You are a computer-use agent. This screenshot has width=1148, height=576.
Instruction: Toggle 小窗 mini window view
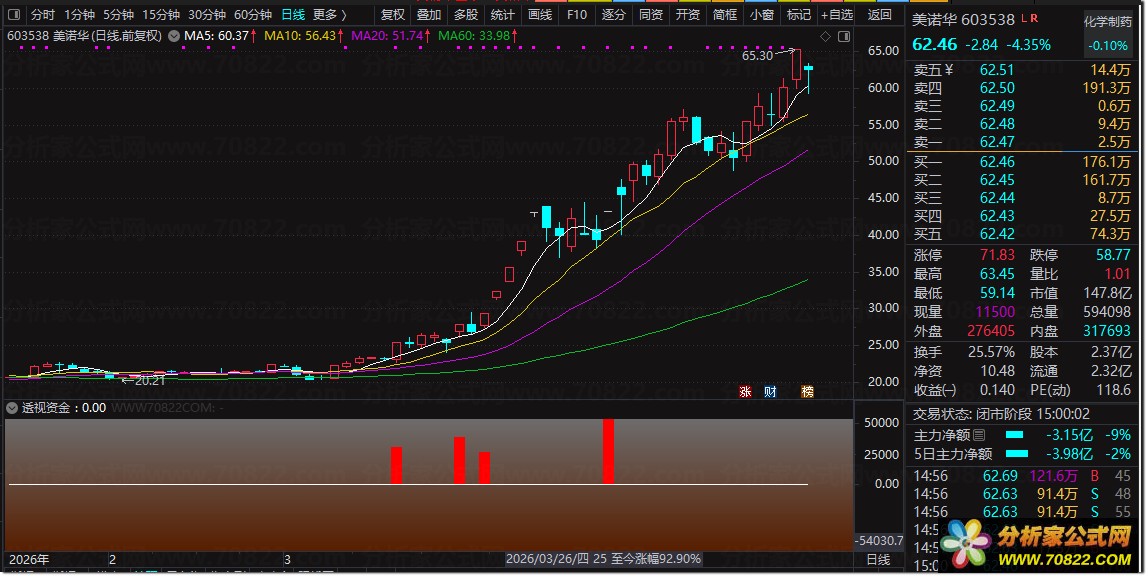[x=761, y=15]
